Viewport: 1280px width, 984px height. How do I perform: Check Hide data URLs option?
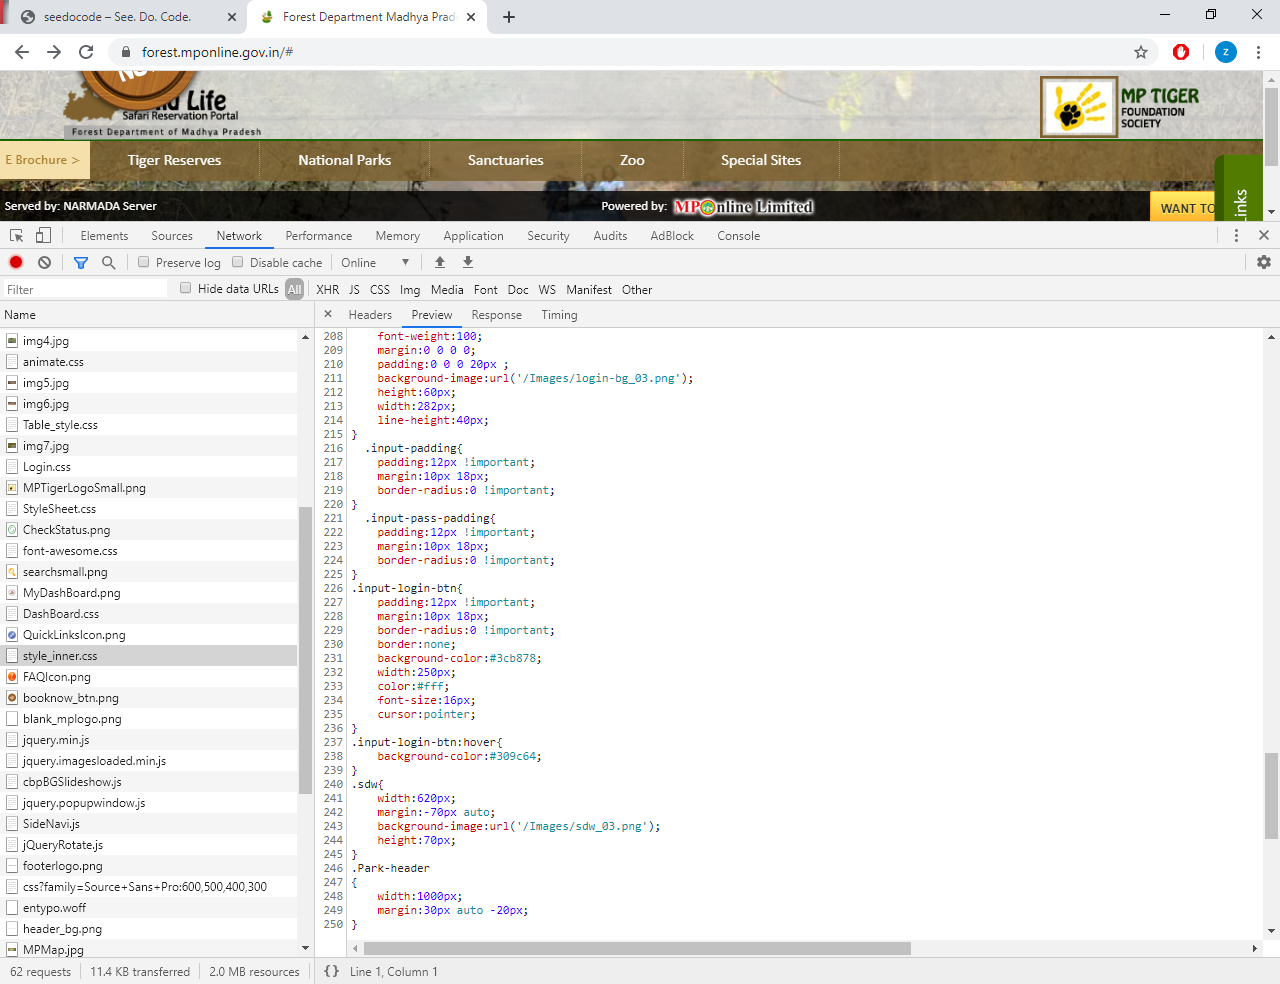tap(186, 288)
